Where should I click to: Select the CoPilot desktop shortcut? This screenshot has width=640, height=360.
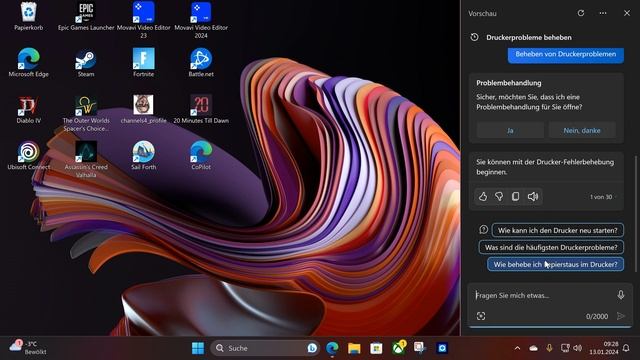[x=201, y=156]
